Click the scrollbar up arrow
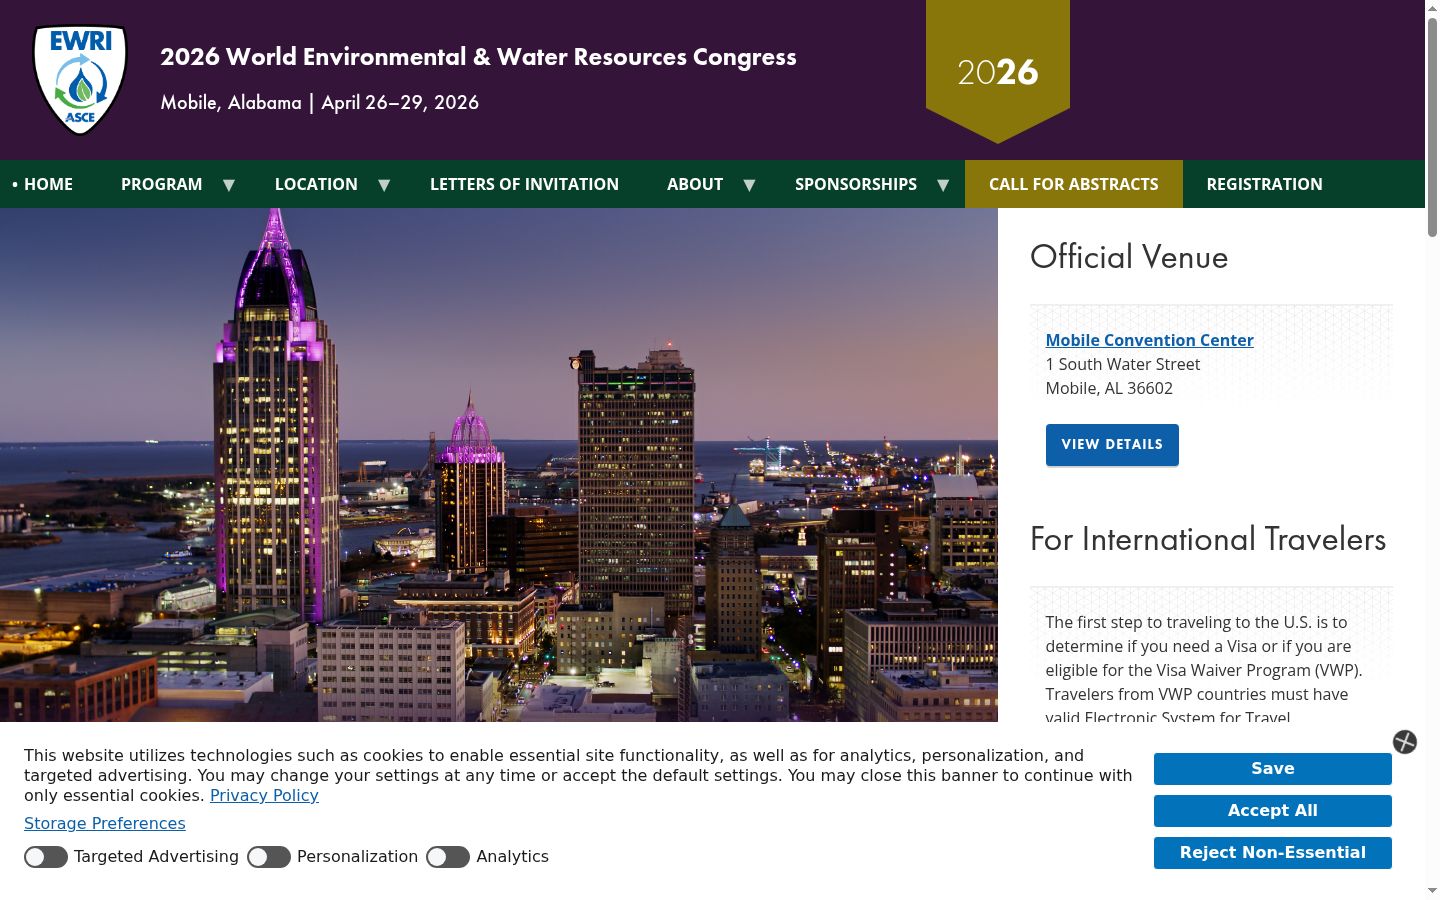The width and height of the screenshot is (1440, 900). tap(1432, 8)
